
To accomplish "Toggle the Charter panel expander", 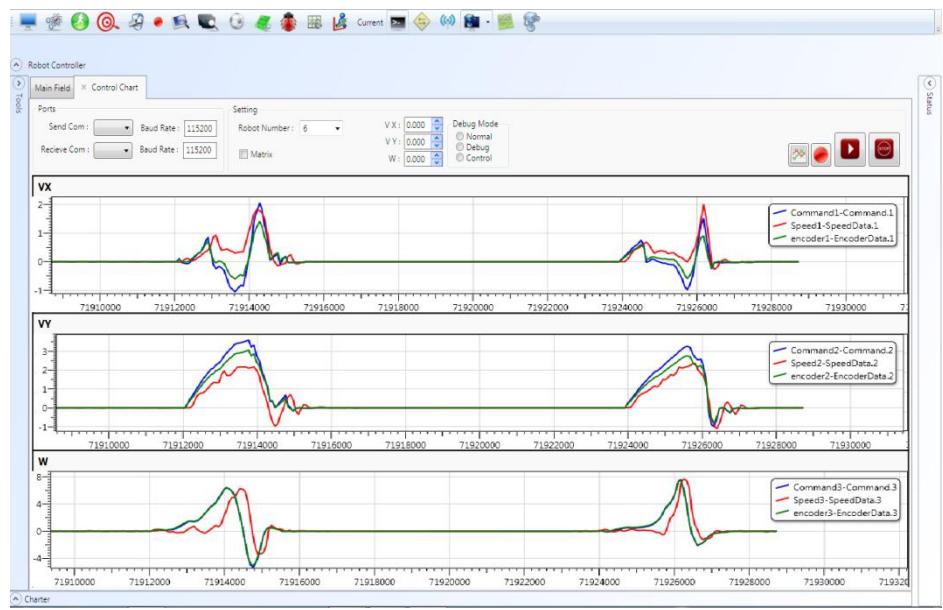I will tap(16, 599).
